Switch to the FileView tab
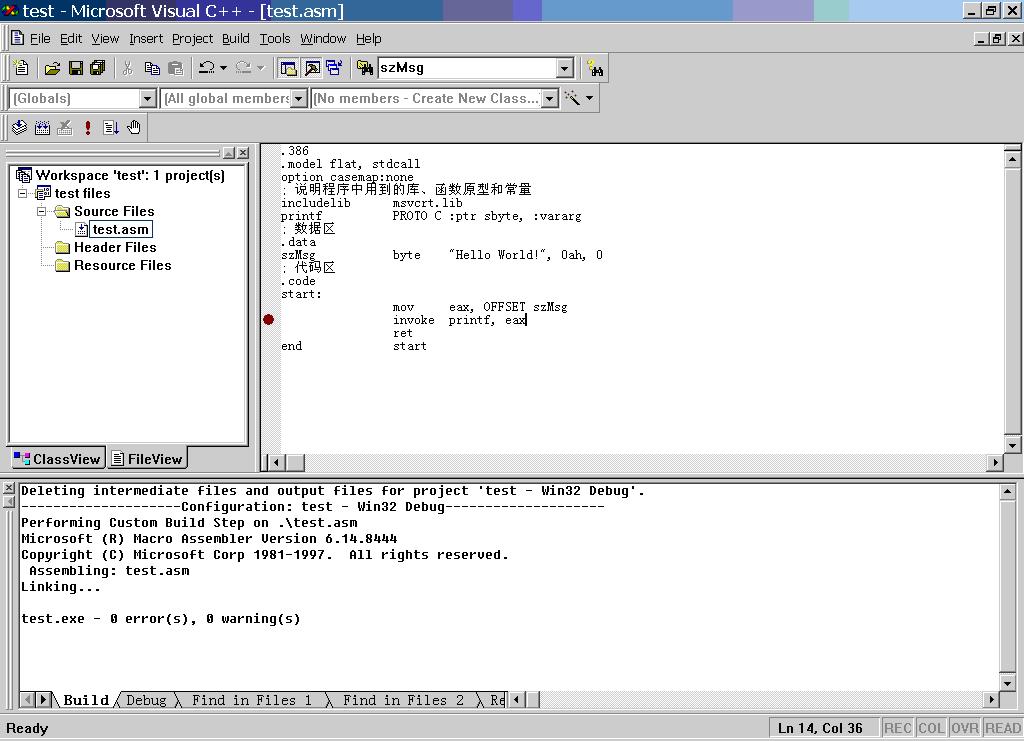This screenshot has height=741, width=1024. click(x=148, y=459)
